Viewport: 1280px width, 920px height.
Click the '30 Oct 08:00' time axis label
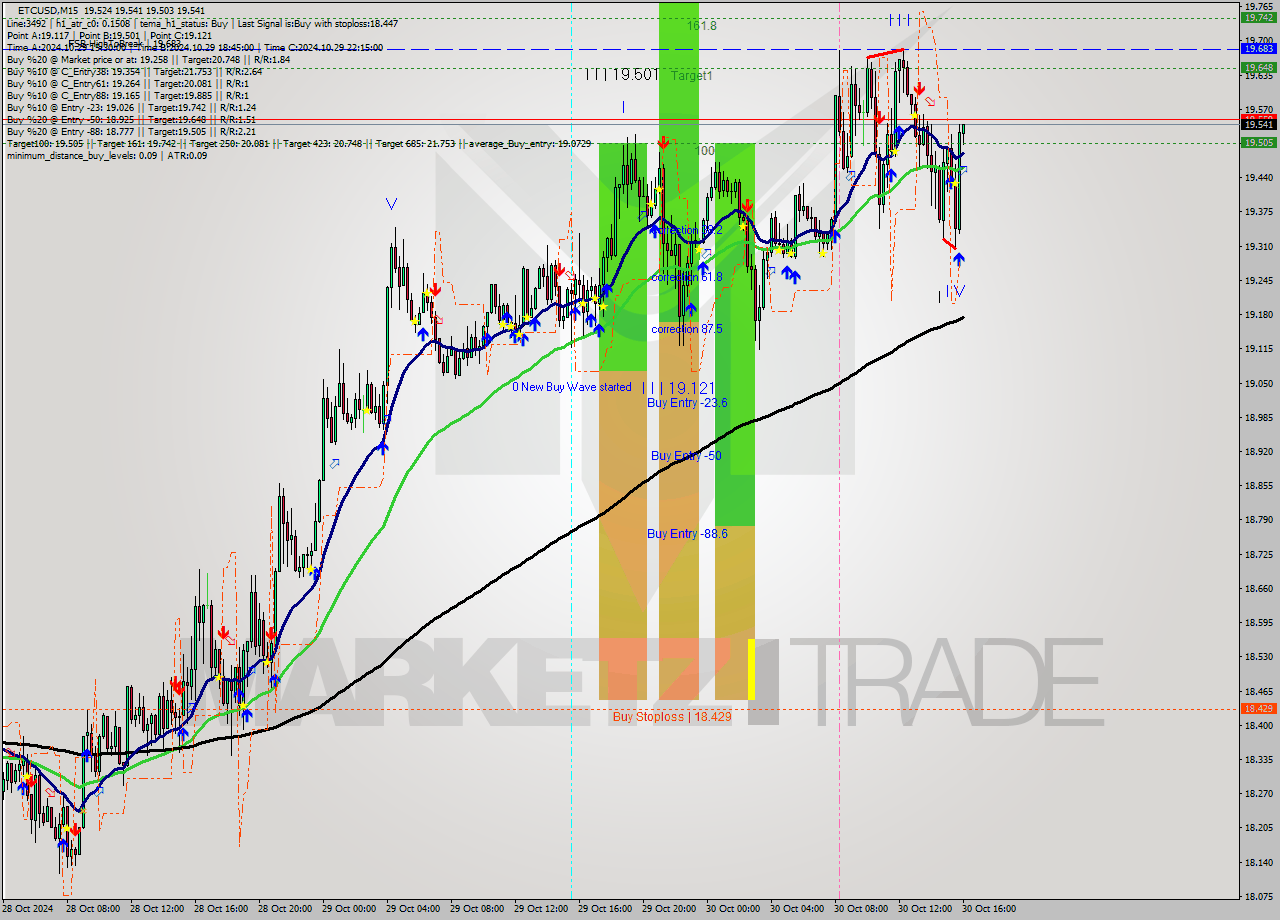(x=863, y=909)
